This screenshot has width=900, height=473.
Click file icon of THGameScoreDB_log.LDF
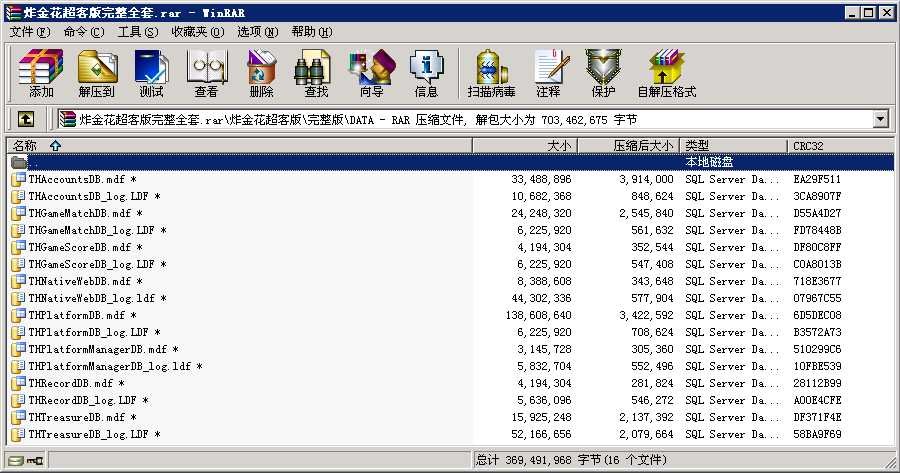point(18,264)
